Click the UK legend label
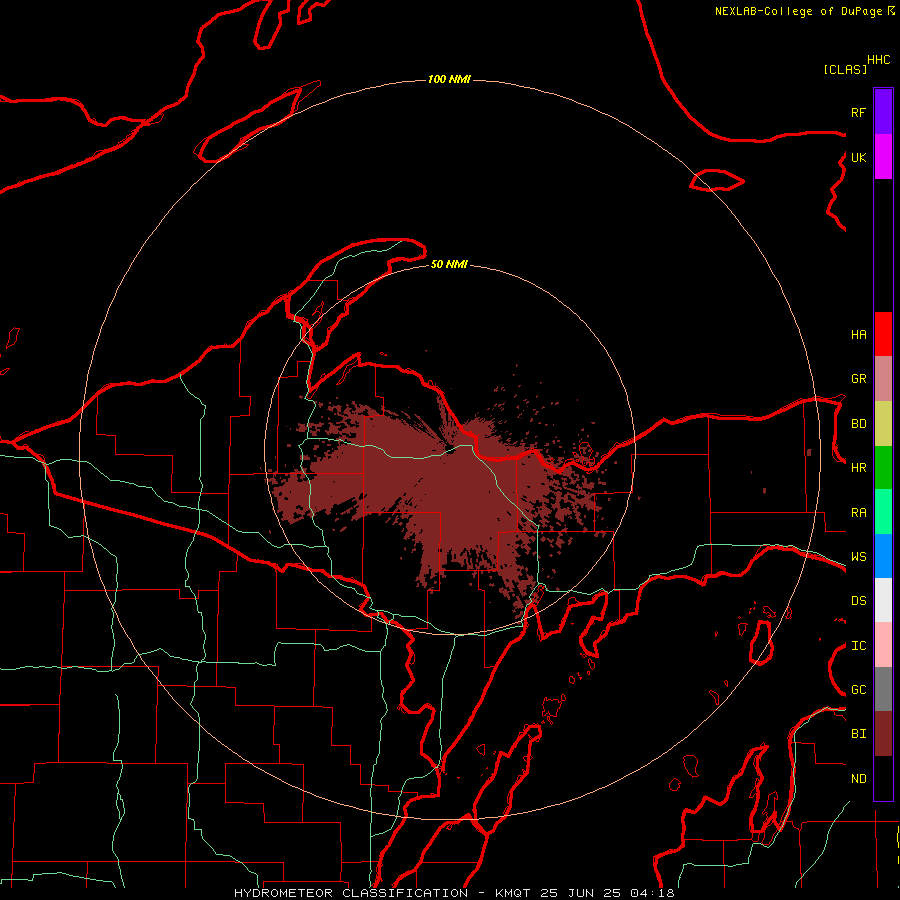This screenshot has width=900, height=900. point(858,157)
